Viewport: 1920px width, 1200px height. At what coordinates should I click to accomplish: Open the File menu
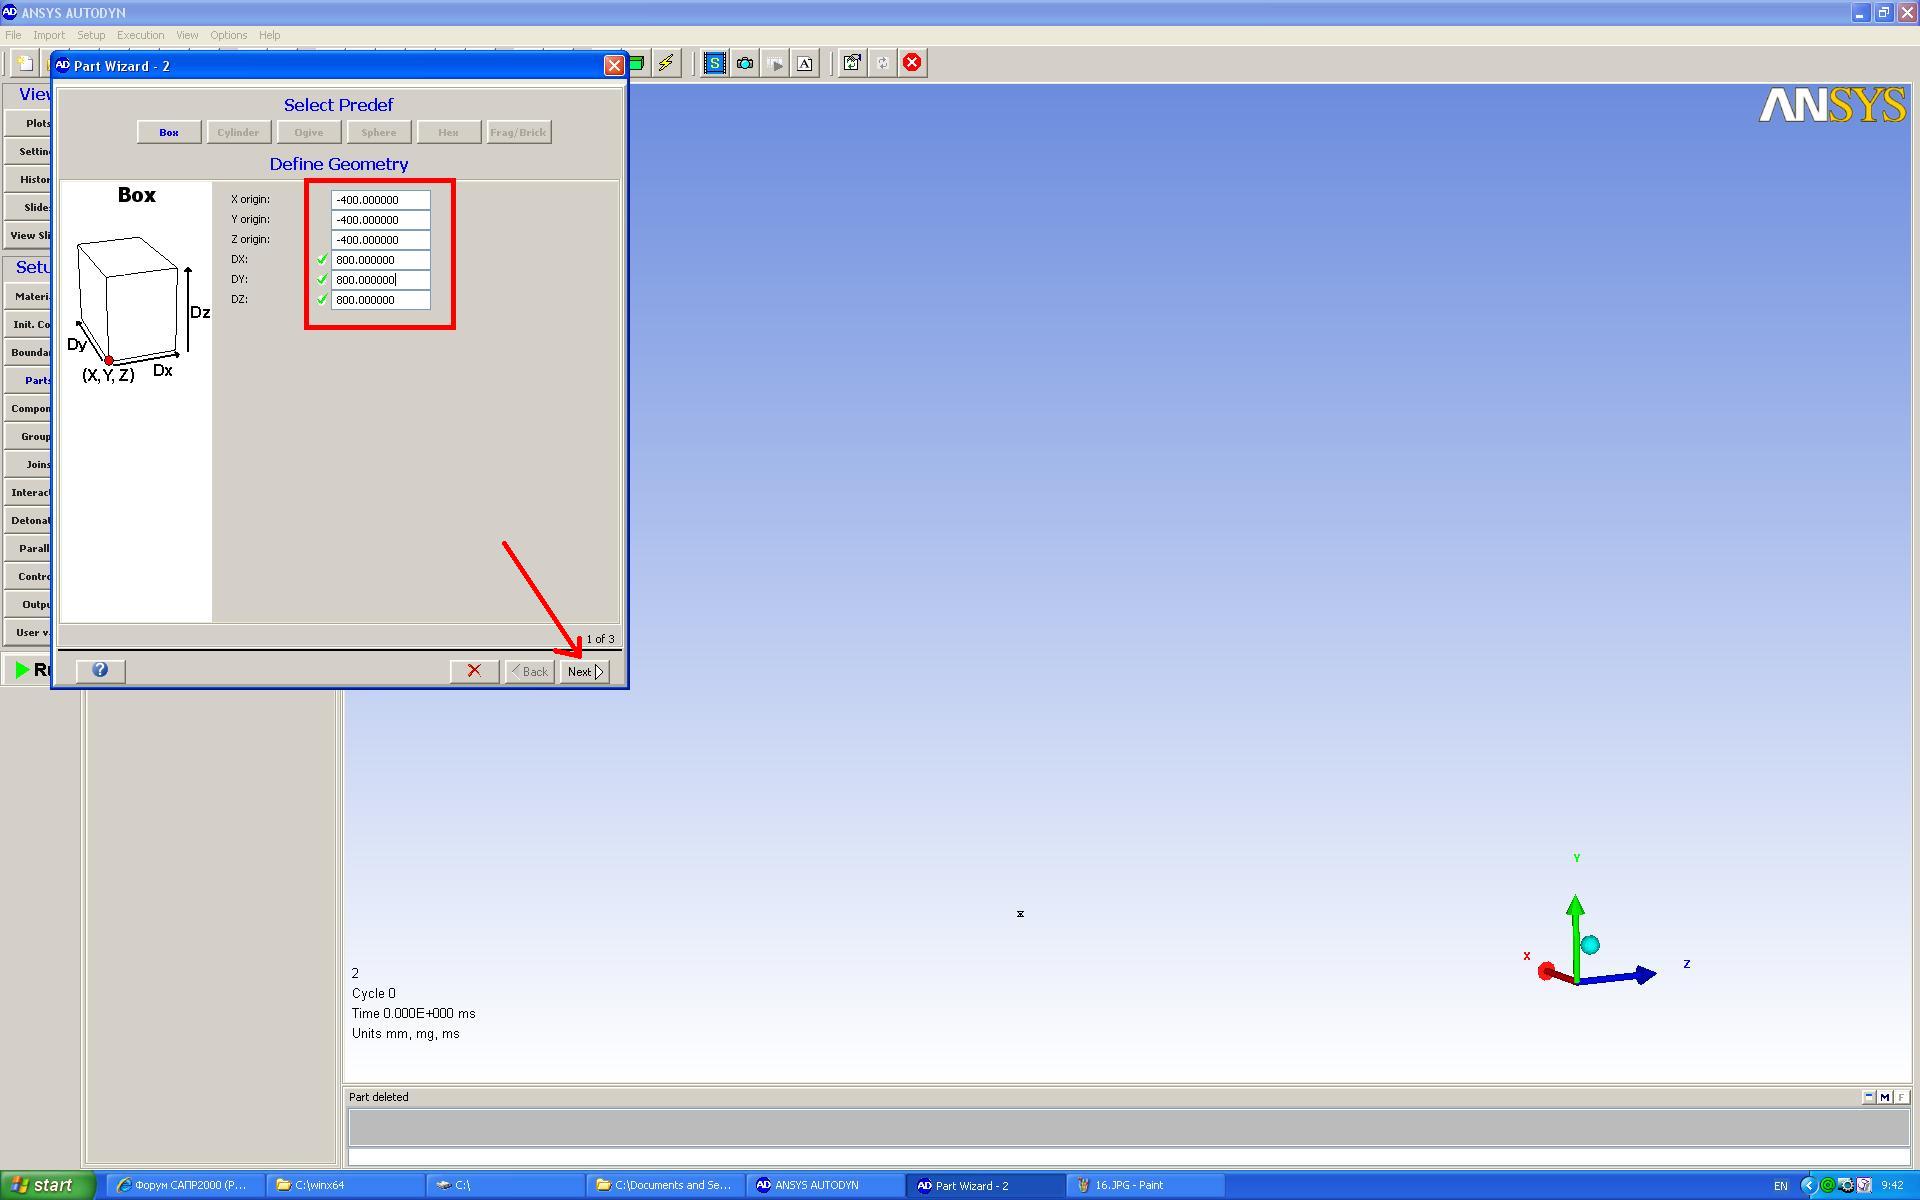(x=13, y=35)
